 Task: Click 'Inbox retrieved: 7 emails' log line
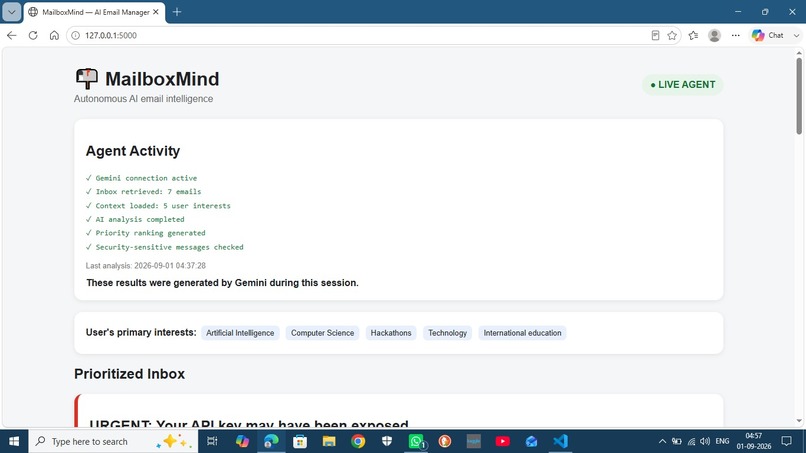coord(143,191)
